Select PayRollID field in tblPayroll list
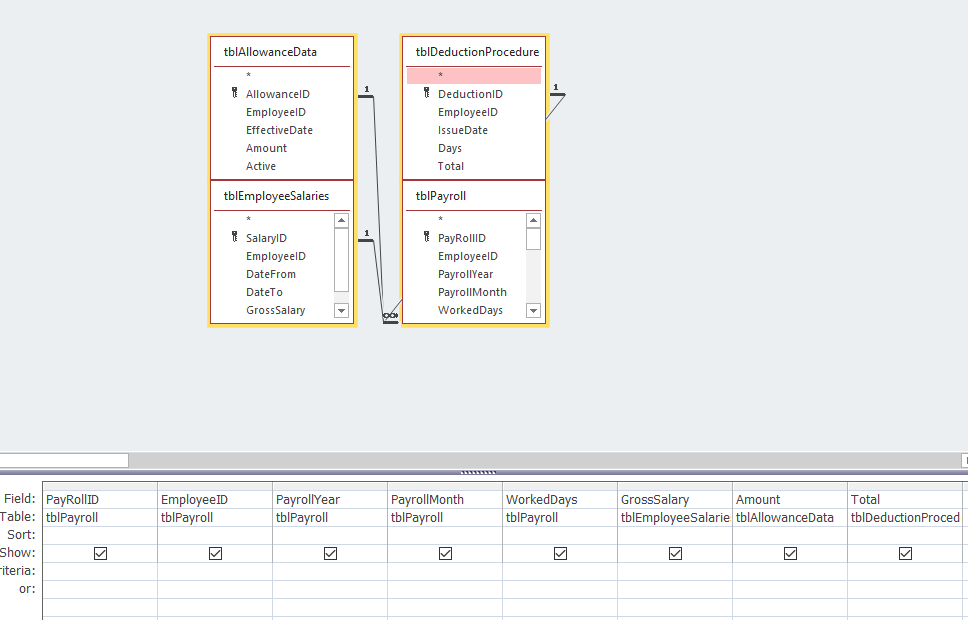The image size is (968, 620). click(462, 238)
